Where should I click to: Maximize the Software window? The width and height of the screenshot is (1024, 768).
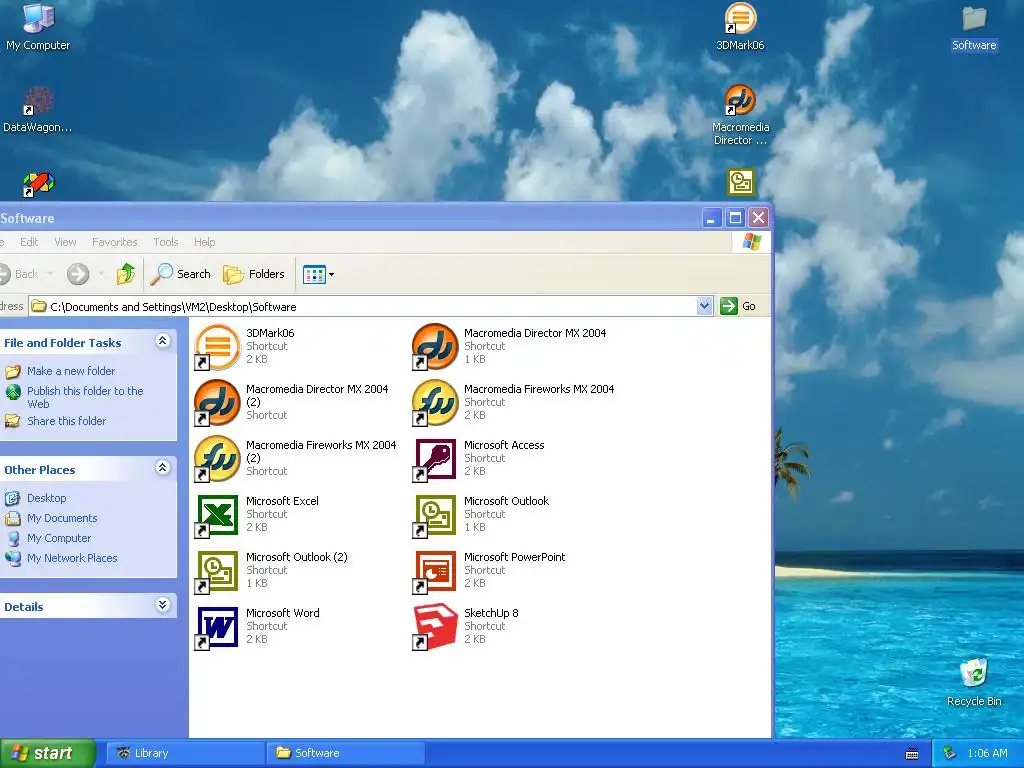pyautogui.click(x=735, y=217)
